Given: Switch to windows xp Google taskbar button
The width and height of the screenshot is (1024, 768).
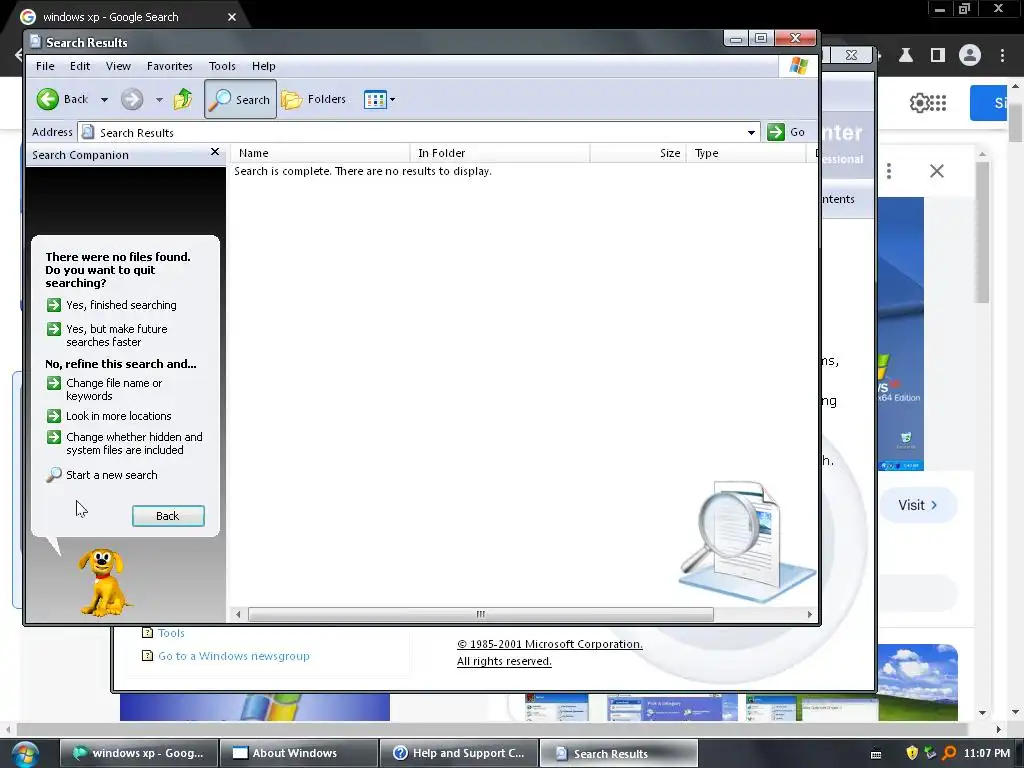Looking at the screenshot, I should (x=138, y=753).
